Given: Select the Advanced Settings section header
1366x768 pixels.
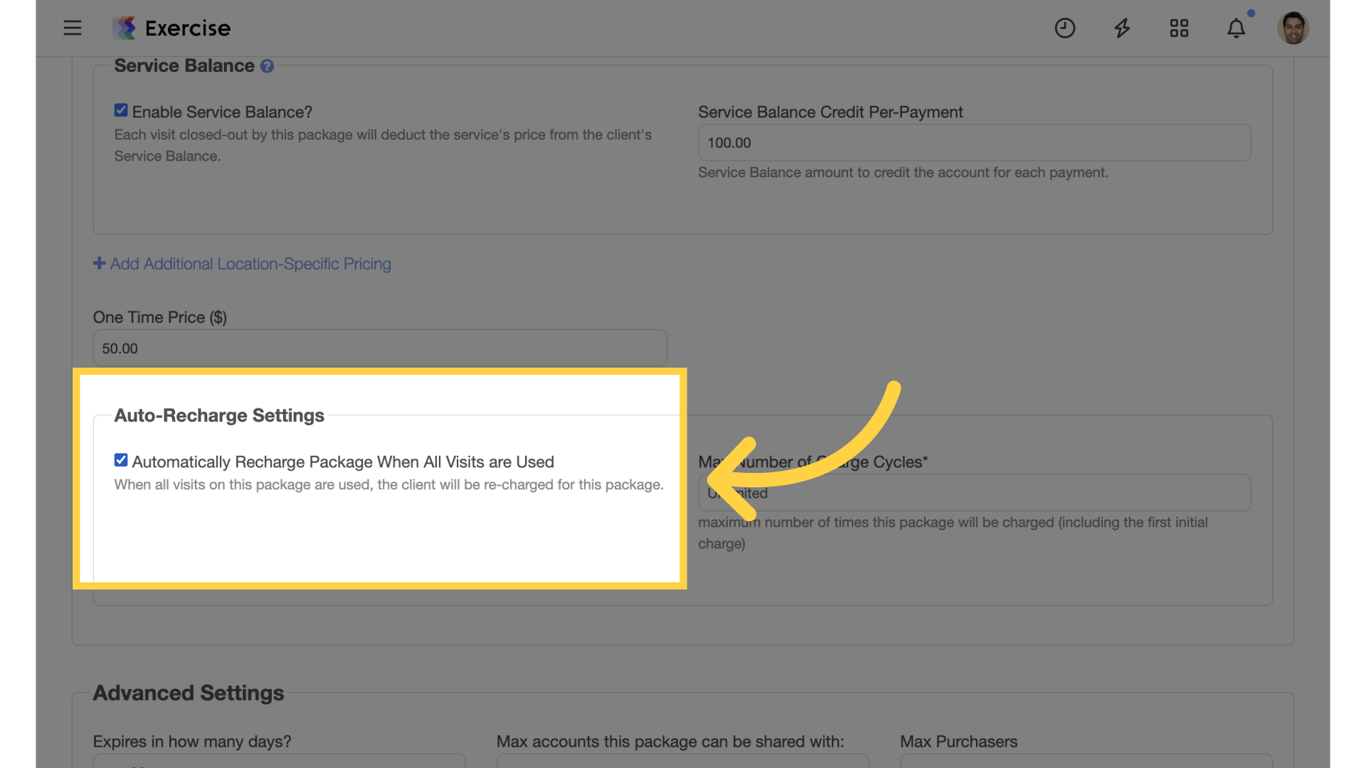Looking at the screenshot, I should 187,692.
